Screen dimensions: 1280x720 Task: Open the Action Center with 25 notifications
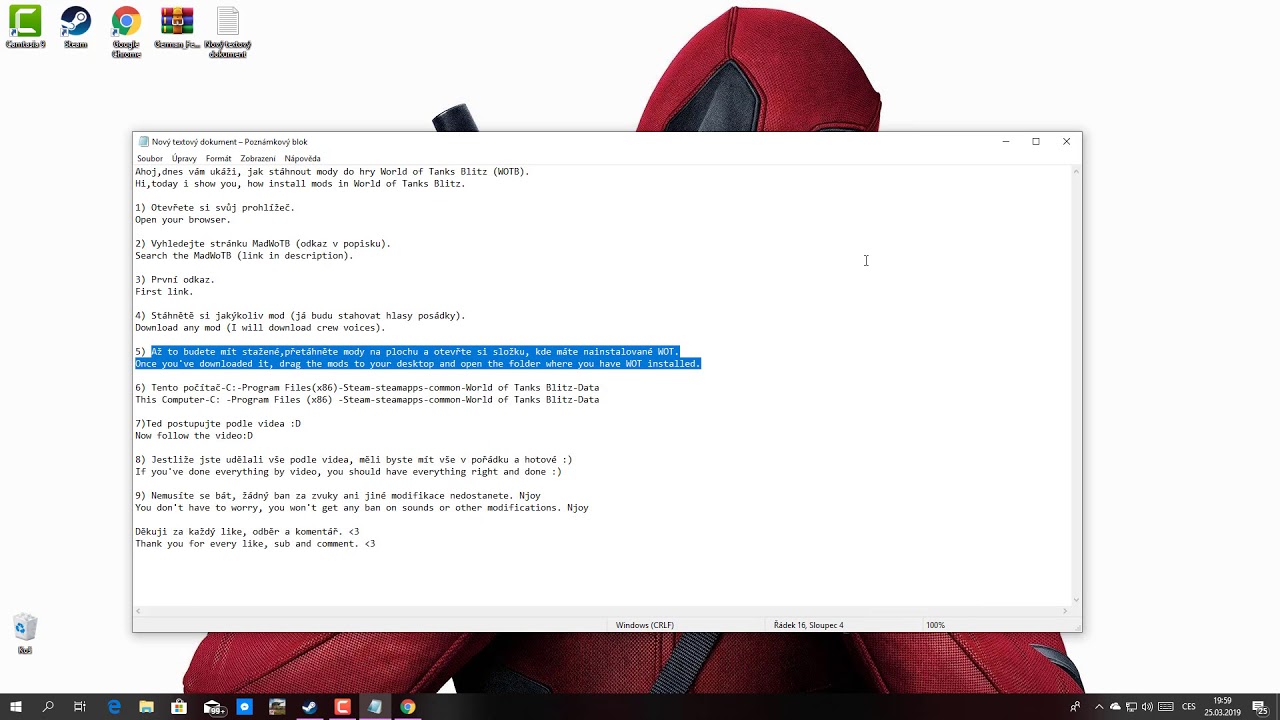(1261, 707)
